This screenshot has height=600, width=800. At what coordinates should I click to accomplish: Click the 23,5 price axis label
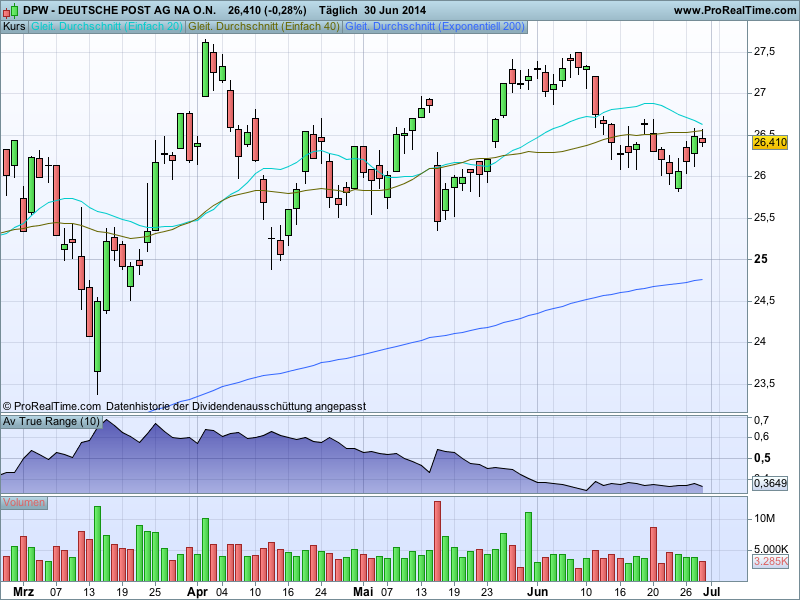pyautogui.click(x=764, y=384)
